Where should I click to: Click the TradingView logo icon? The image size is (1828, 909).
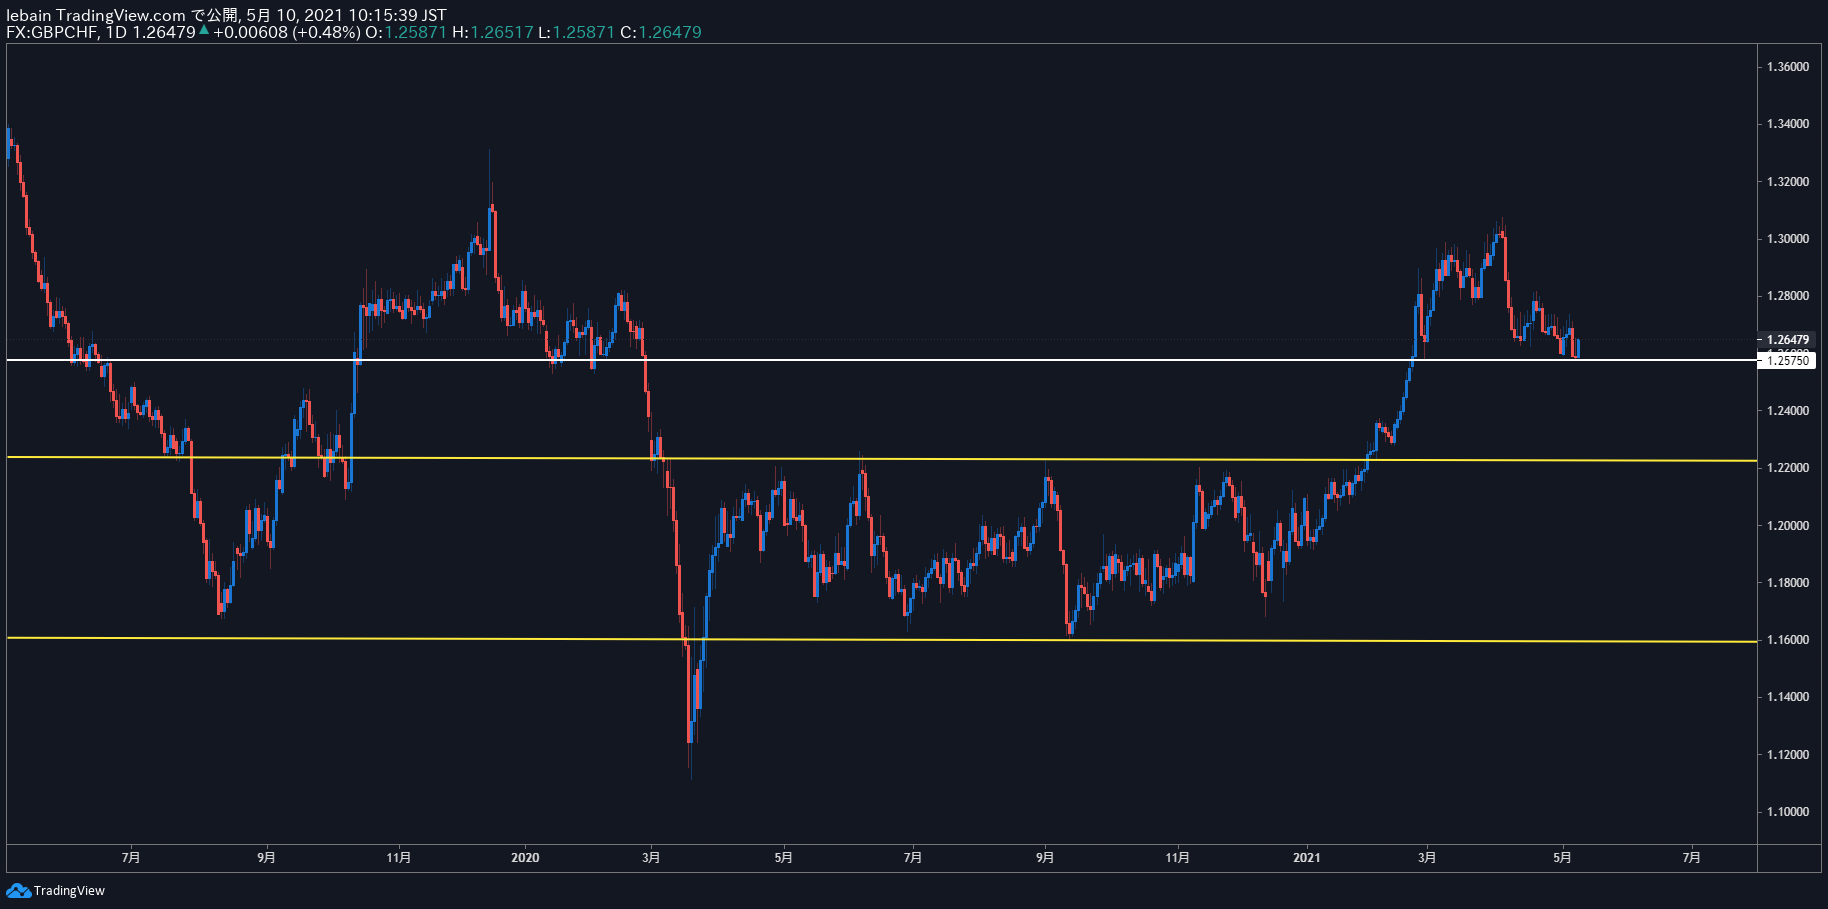[18, 890]
